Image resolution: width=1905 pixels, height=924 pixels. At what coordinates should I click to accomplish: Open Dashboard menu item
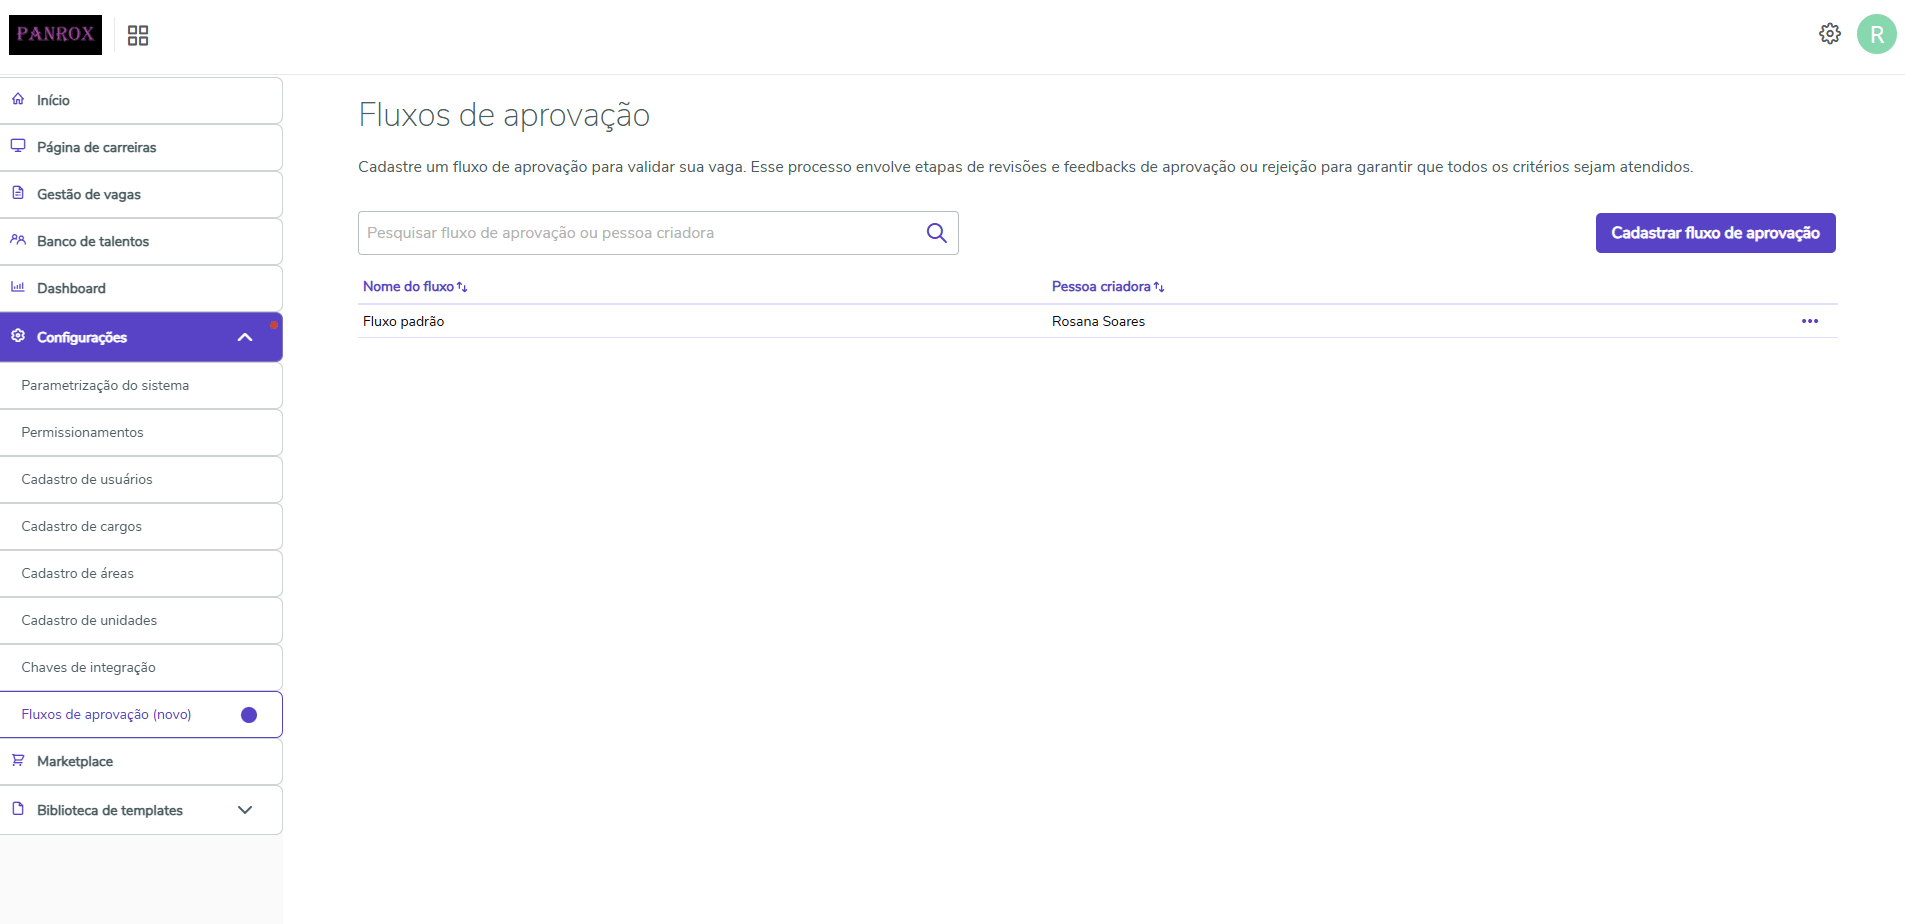pos(141,288)
